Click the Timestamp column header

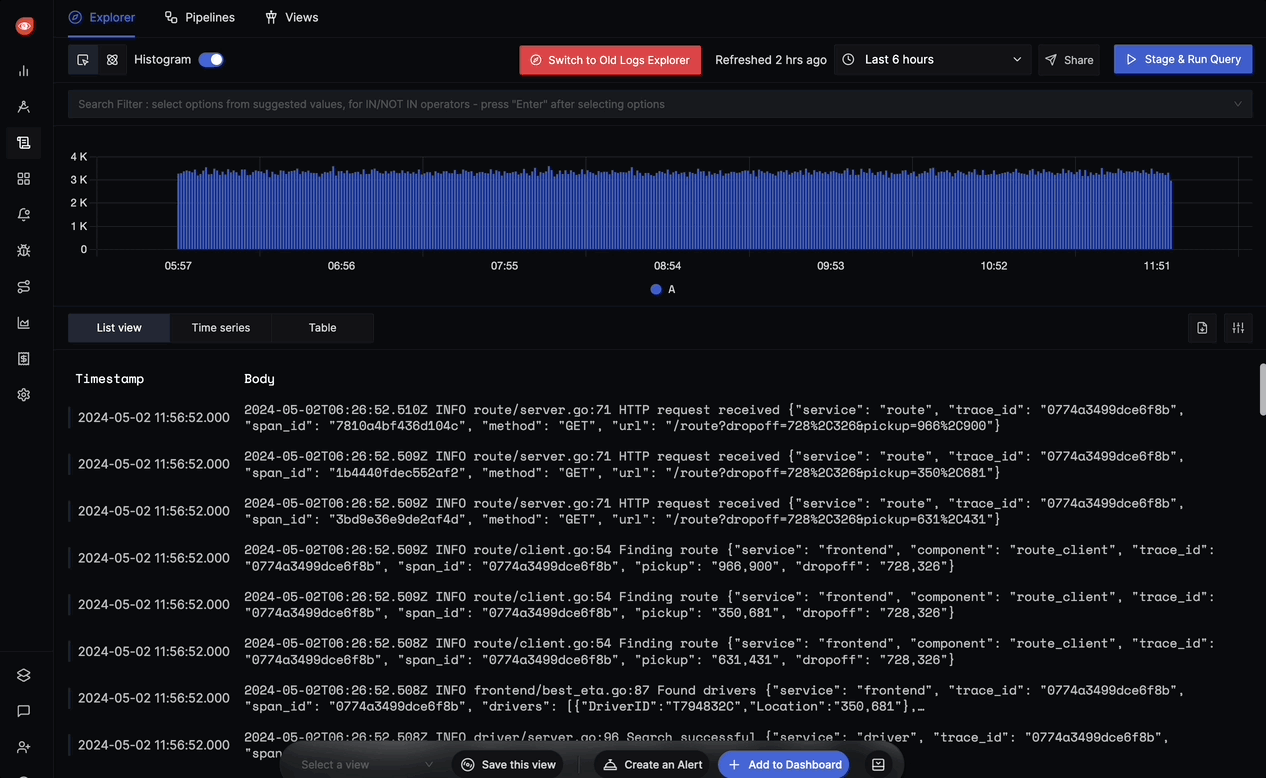110,379
